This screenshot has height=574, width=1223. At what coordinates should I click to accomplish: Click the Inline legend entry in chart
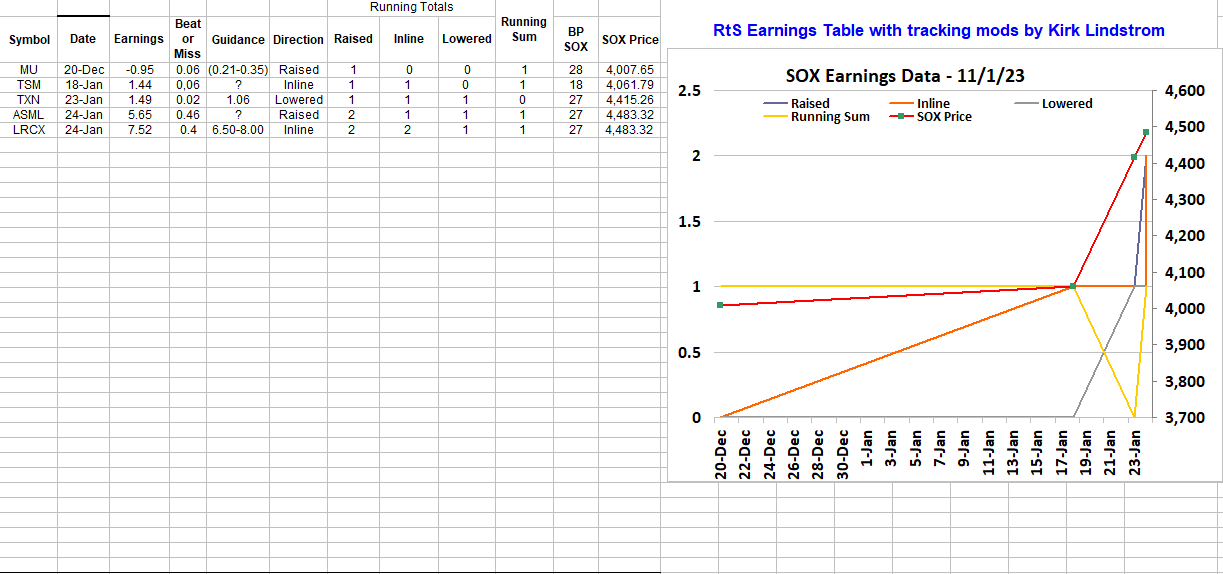click(x=933, y=103)
